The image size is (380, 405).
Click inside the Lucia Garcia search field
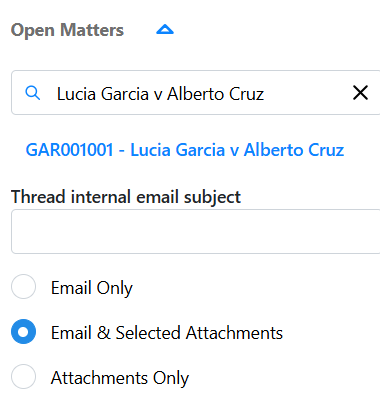[x=195, y=93]
